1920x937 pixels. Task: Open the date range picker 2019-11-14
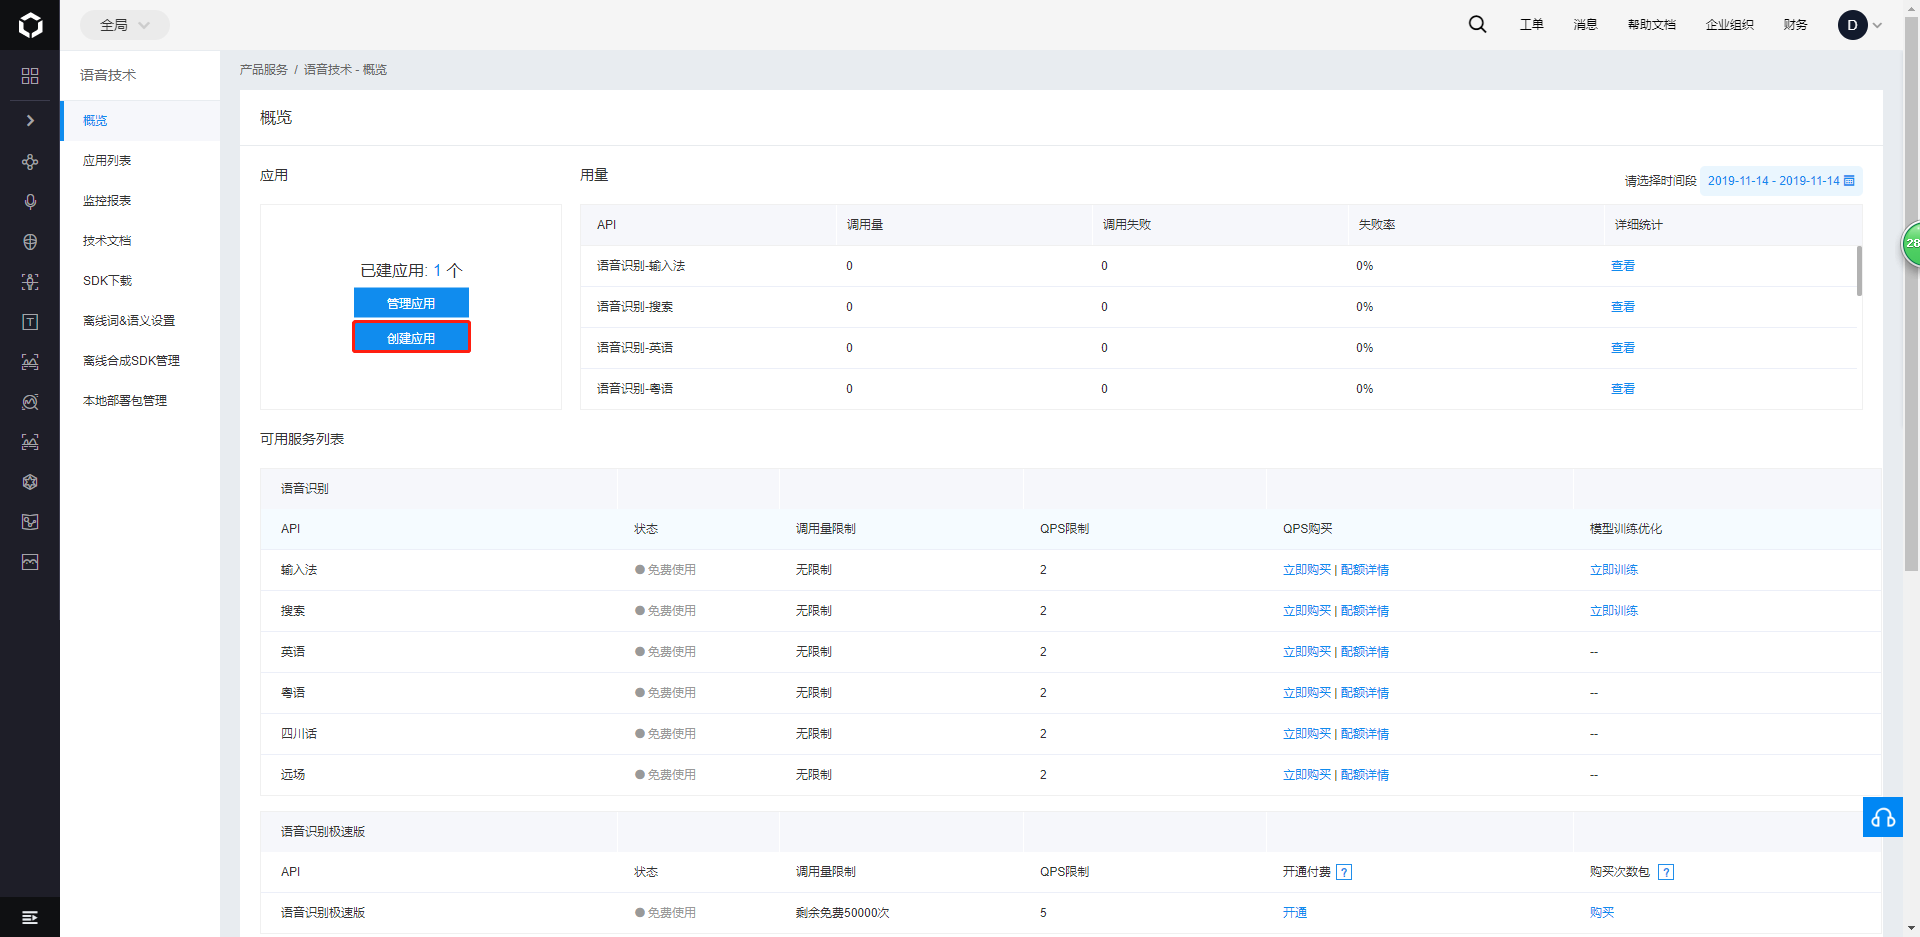[x=1781, y=181]
